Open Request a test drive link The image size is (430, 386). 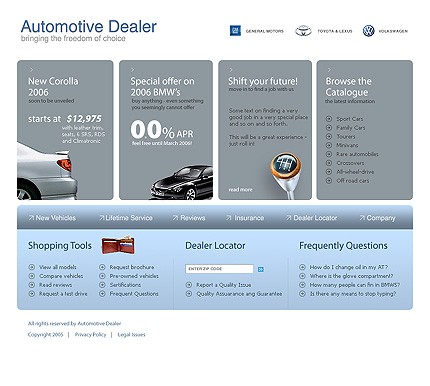click(x=63, y=294)
